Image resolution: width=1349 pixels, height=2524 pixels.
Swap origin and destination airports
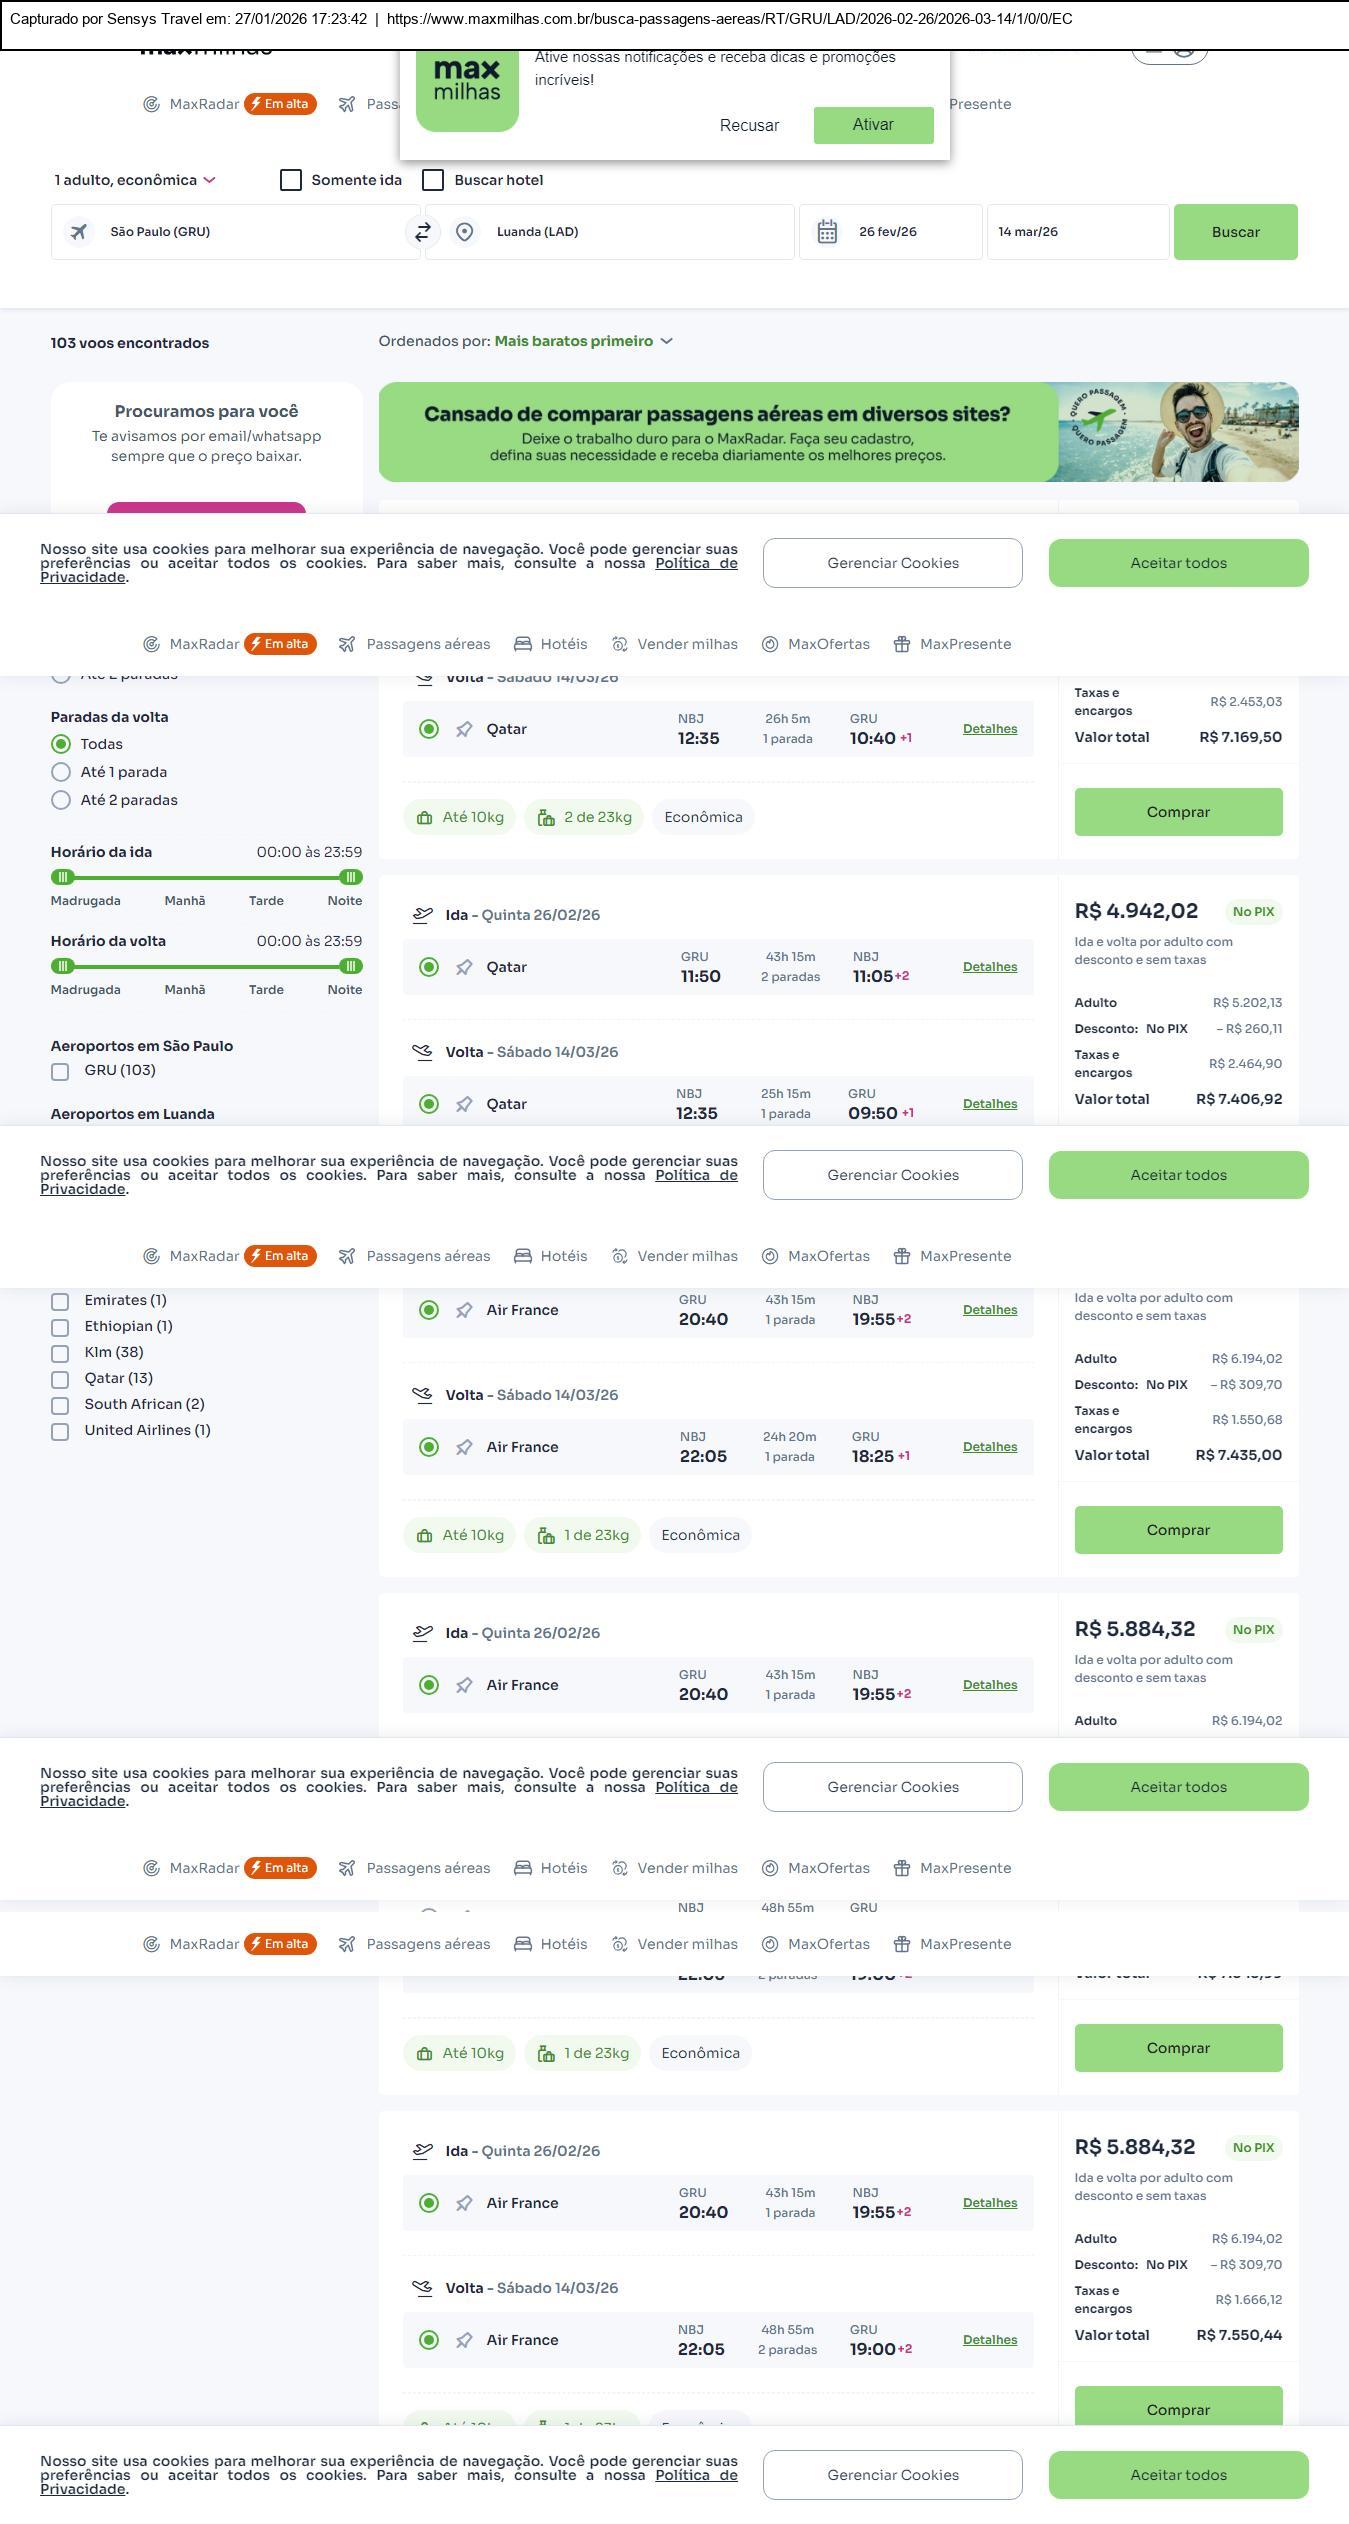tap(423, 232)
